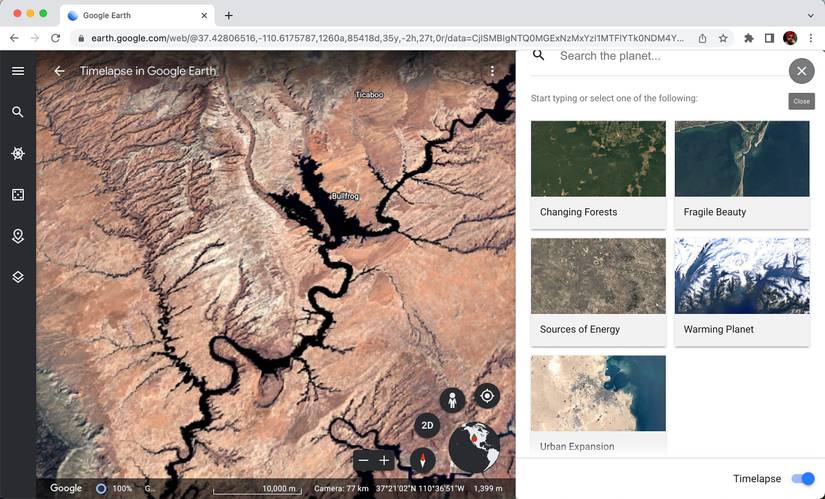Click the Pegman Street View icon
The image size is (825, 499).
[452, 401]
